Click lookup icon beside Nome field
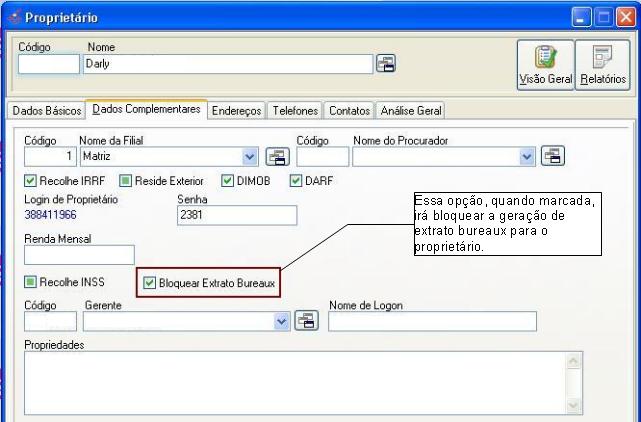The height and width of the screenshot is (422, 641). point(384,64)
